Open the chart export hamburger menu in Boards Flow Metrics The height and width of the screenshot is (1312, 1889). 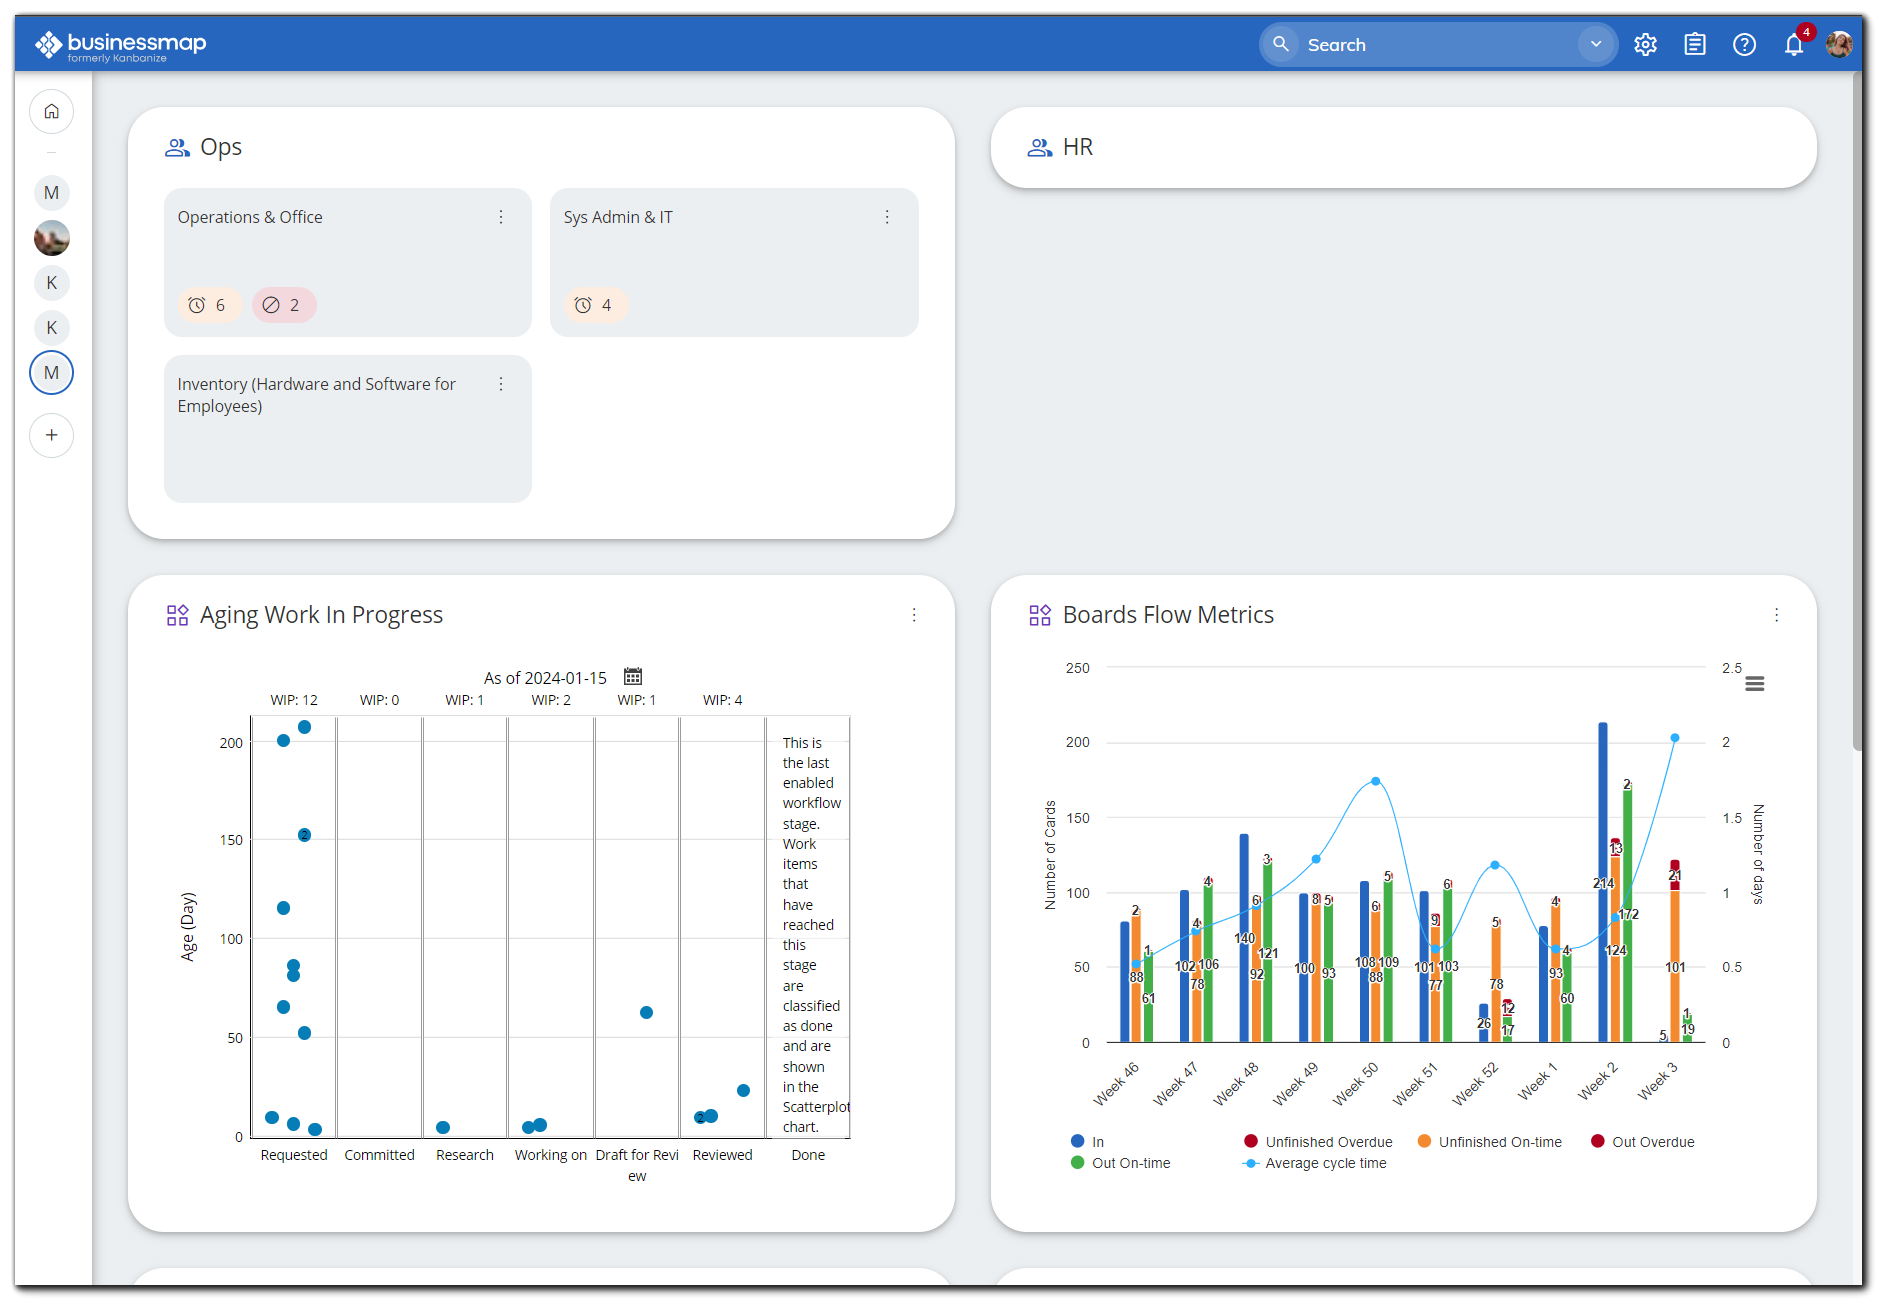coord(1755,682)
